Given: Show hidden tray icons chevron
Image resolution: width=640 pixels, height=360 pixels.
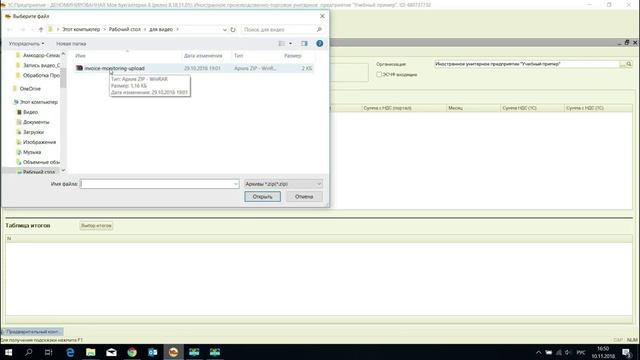Looking at the screenshot, I should coord(538,353).
